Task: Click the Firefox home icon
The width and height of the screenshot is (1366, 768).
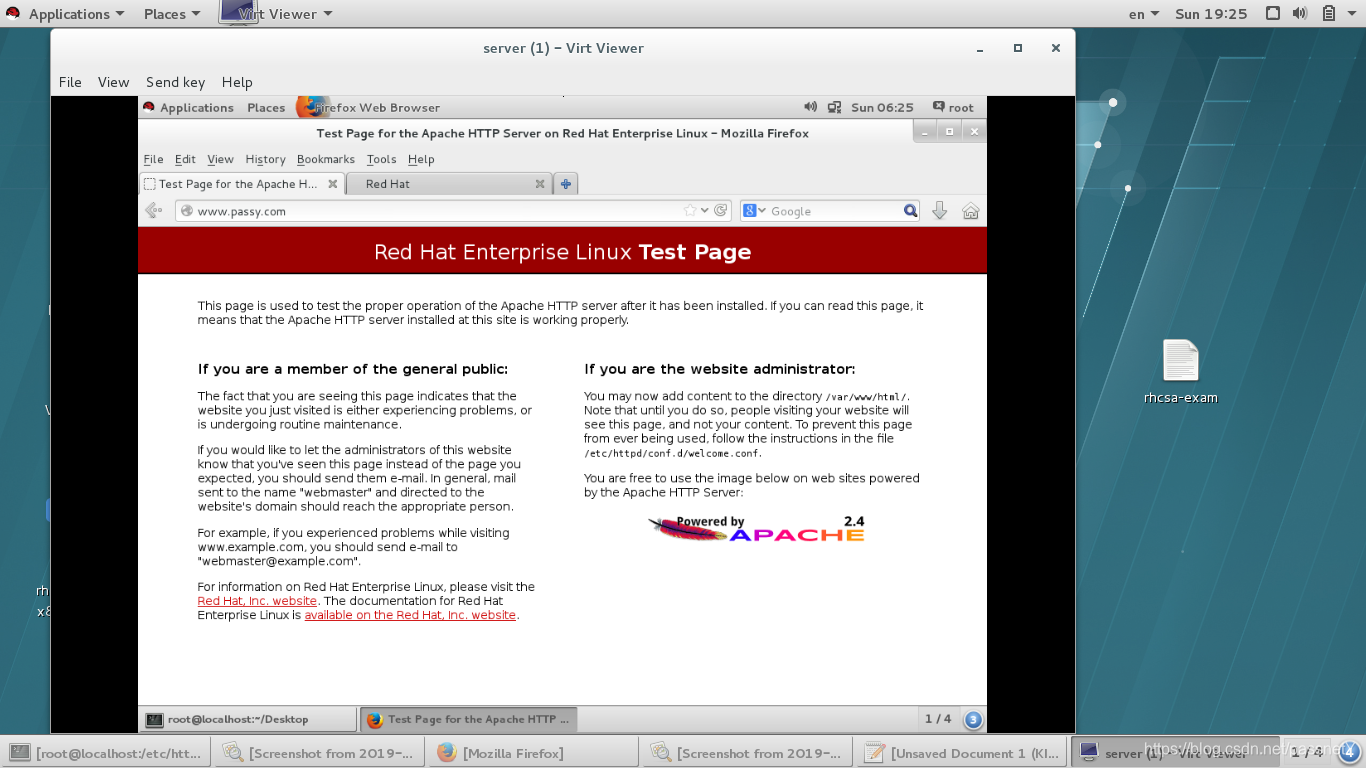Action: pyautogui.click(x=970, y=211)
